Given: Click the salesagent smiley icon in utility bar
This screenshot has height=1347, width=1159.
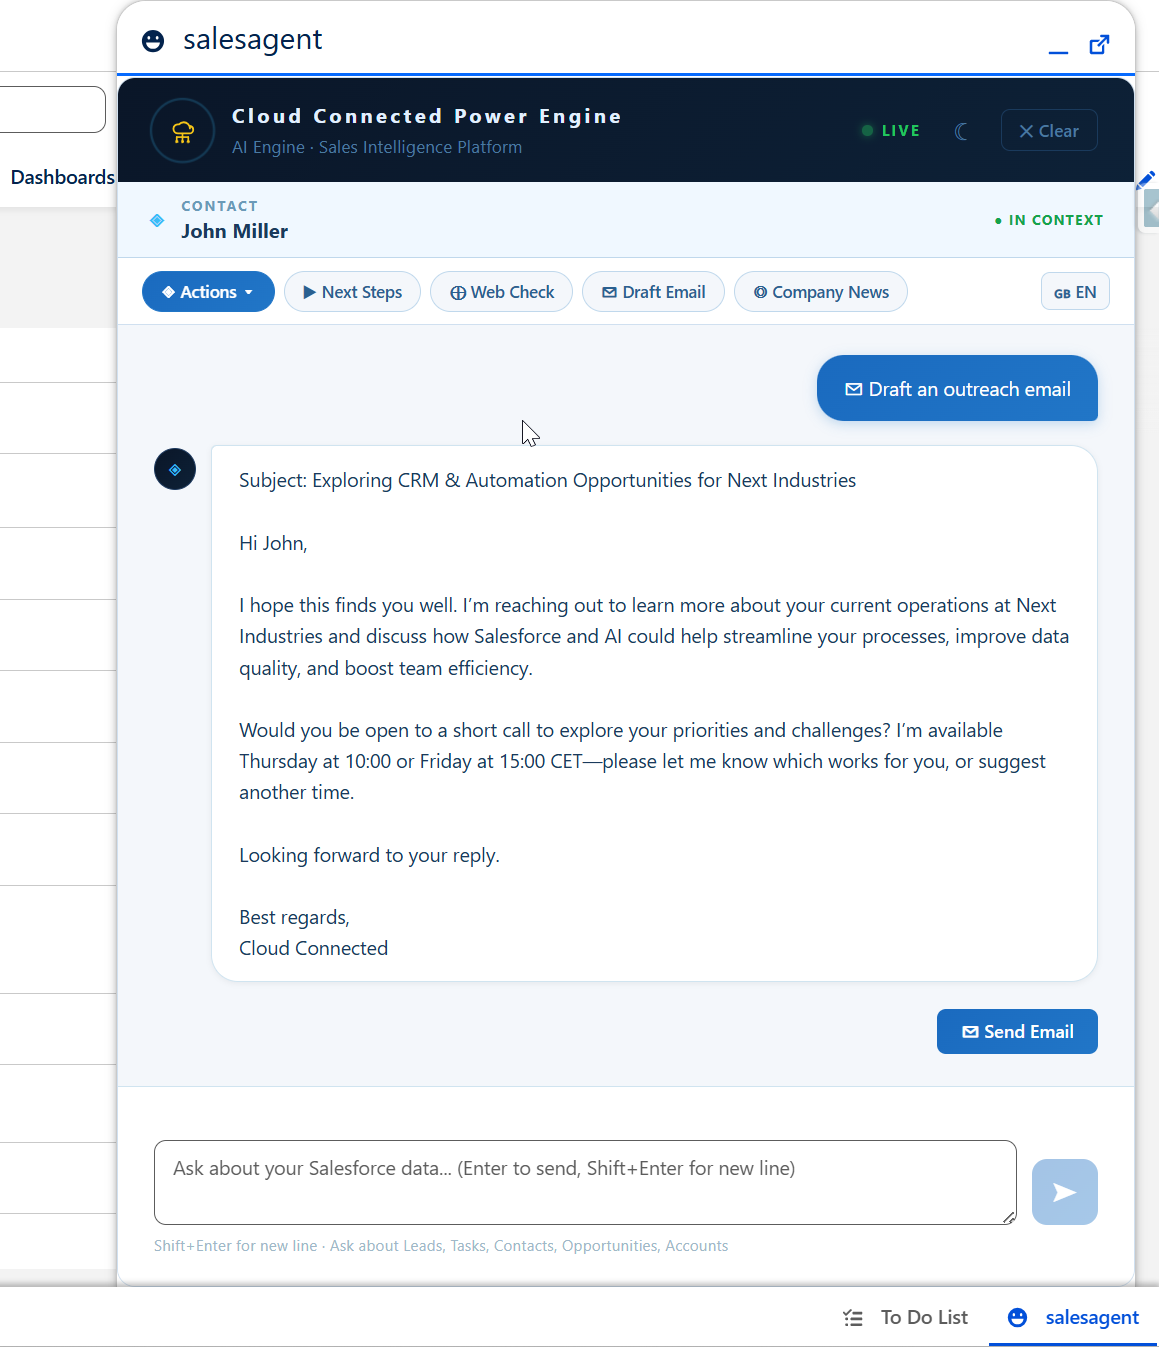Looking at the screenshot, I should 1017,1318.
